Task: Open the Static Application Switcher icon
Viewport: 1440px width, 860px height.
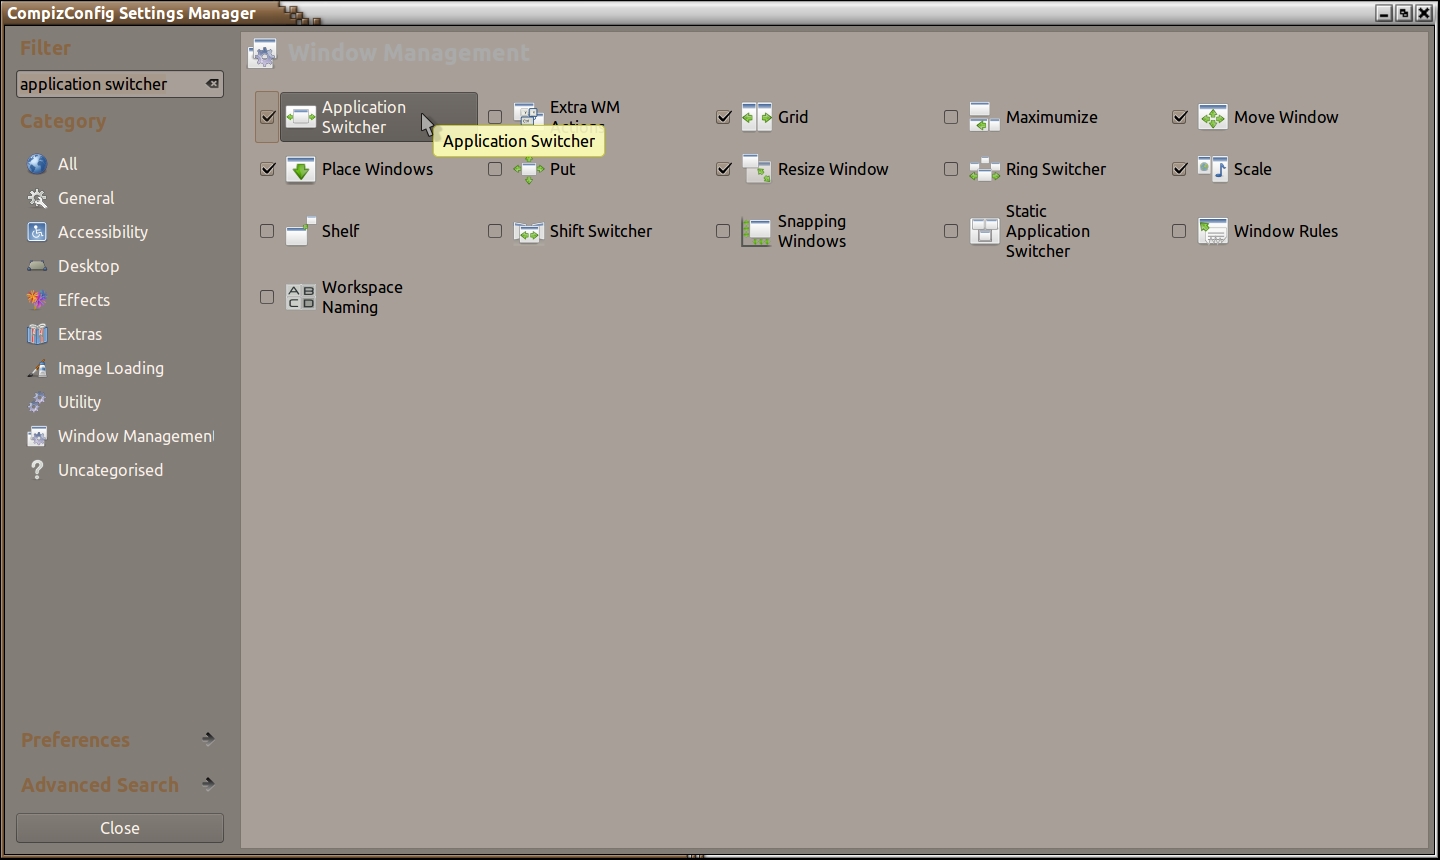Action: pyautogui.click(x=985, y=231)
